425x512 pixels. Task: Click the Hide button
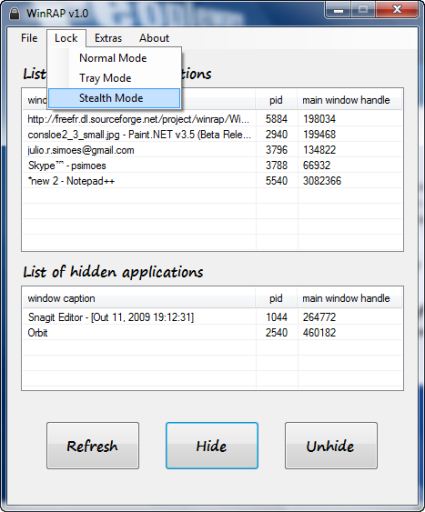(x=212, y=446)
